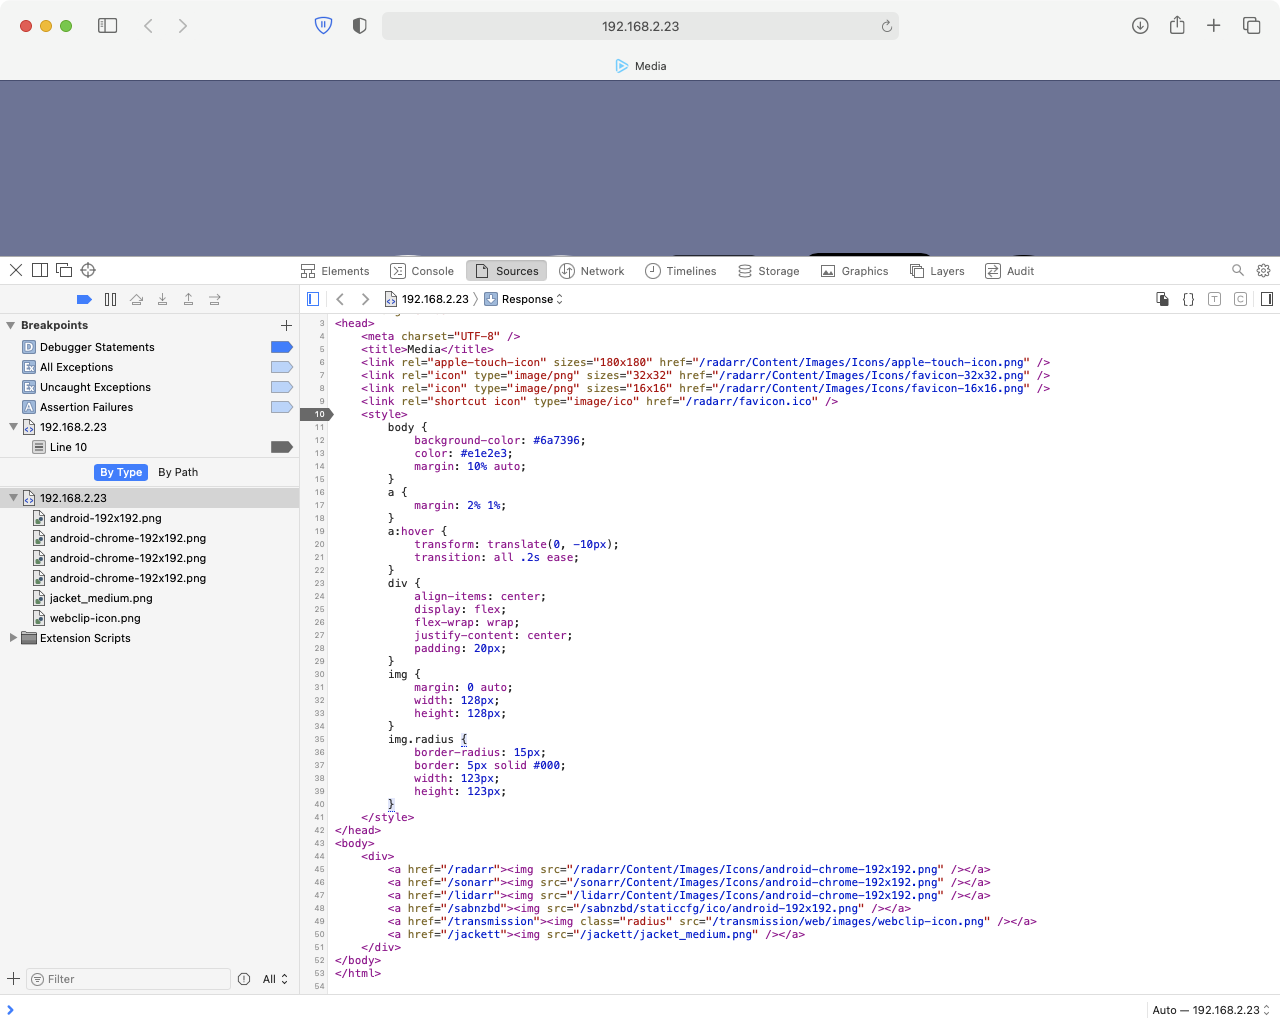
Task: Open the Graphics tab
Action: click(855, 271)
